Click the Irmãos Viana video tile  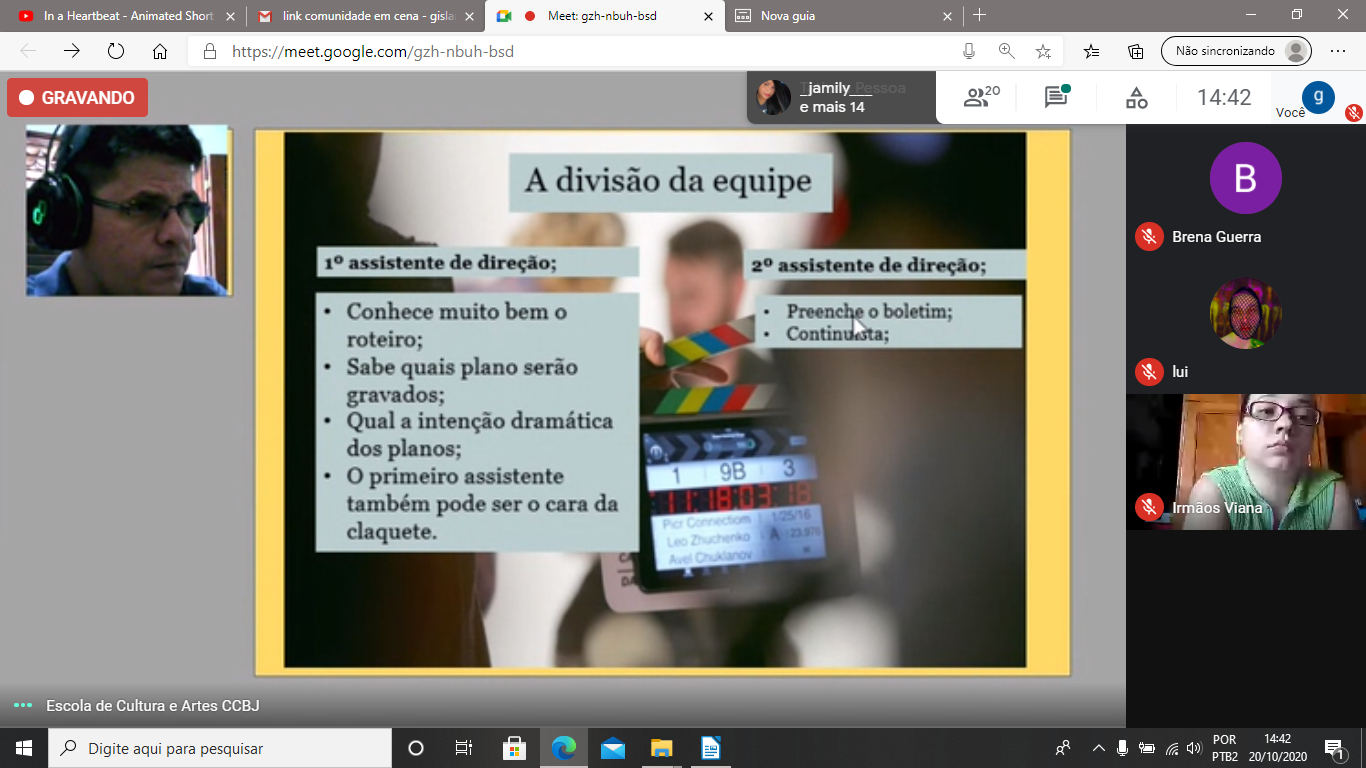click(1245, 461)
